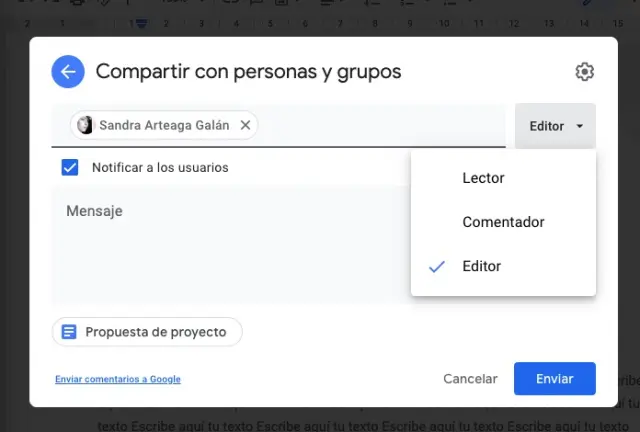Open the Enviar comentarios a Google link
Image resolution: width=640 pixels, height=432 pixels.
[x=118, y=380]
